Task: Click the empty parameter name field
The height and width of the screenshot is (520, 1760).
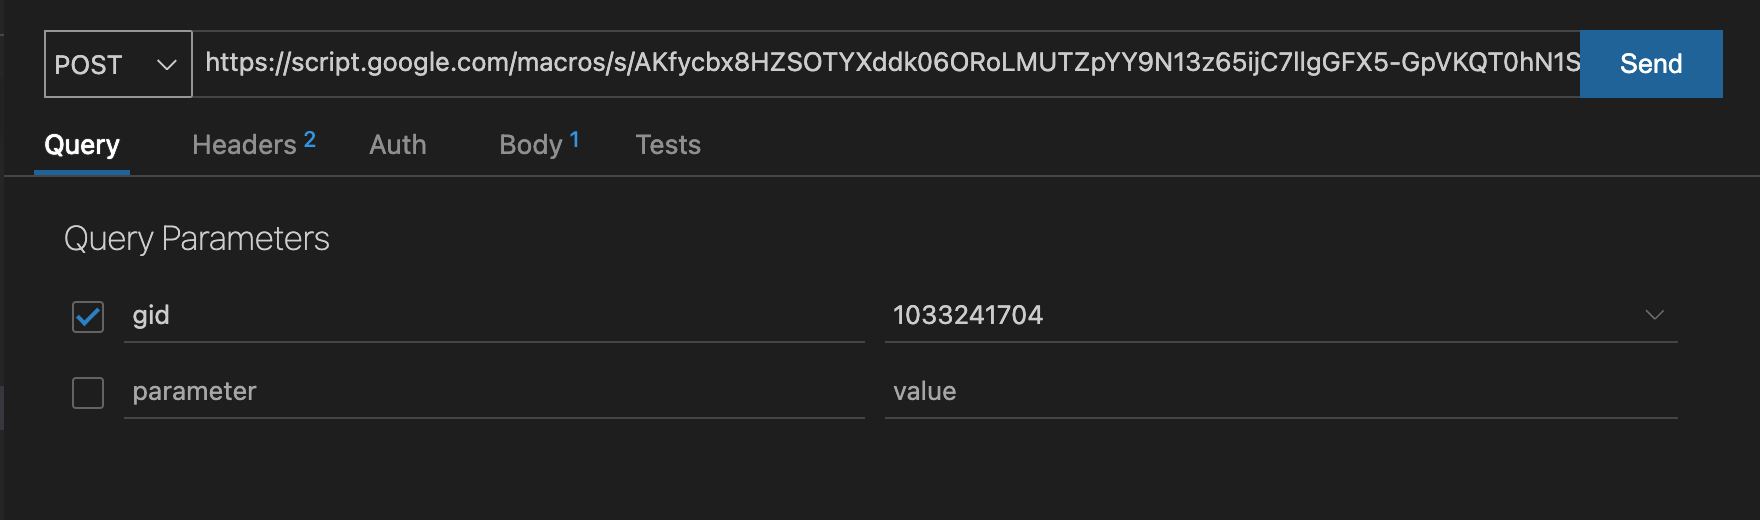Action: pos(494,392)
